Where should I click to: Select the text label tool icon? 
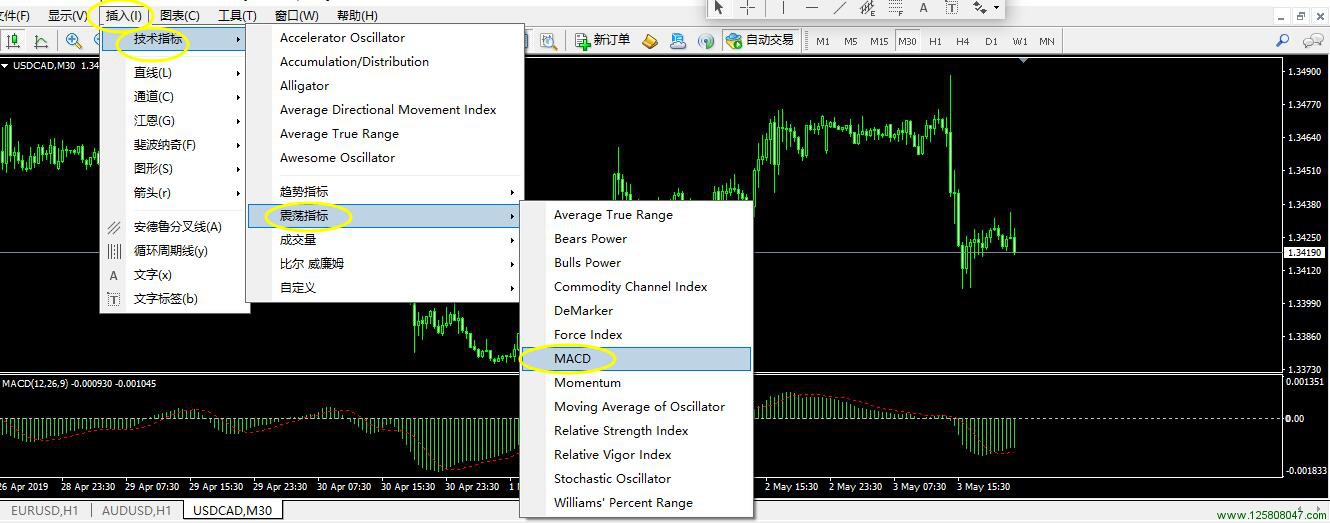951,8
